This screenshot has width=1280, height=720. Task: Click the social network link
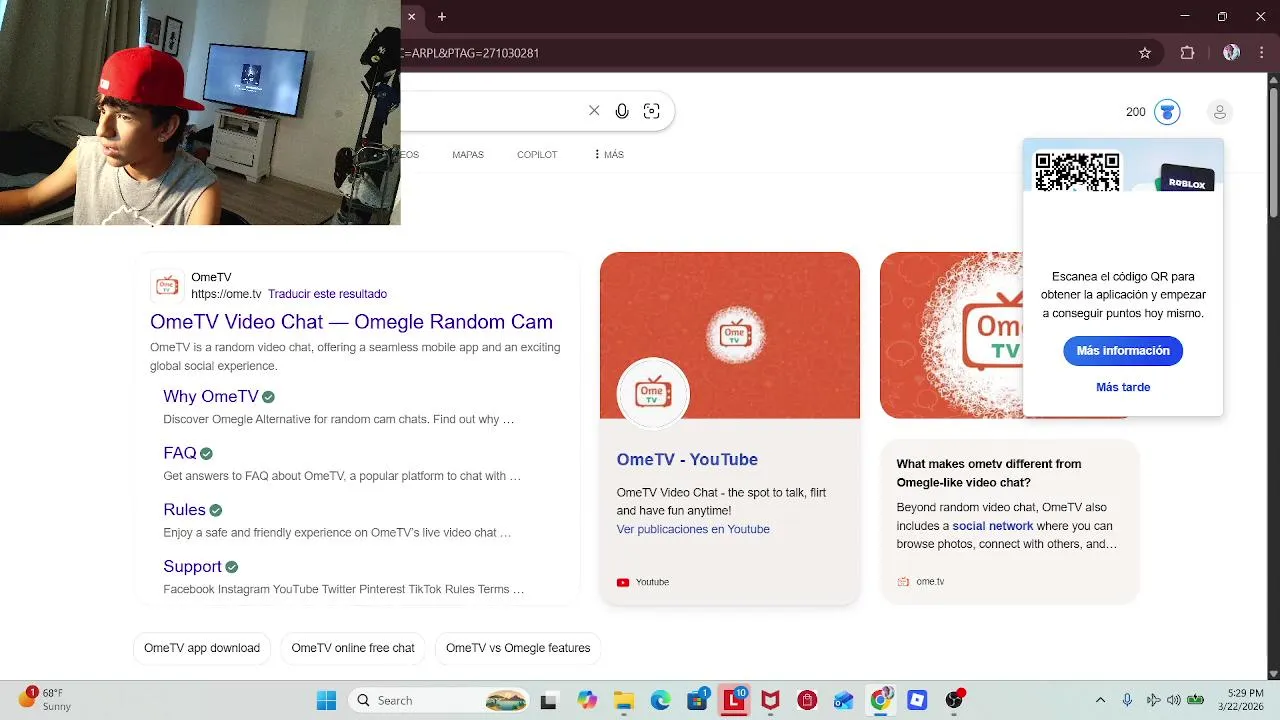tap(992, 526)
